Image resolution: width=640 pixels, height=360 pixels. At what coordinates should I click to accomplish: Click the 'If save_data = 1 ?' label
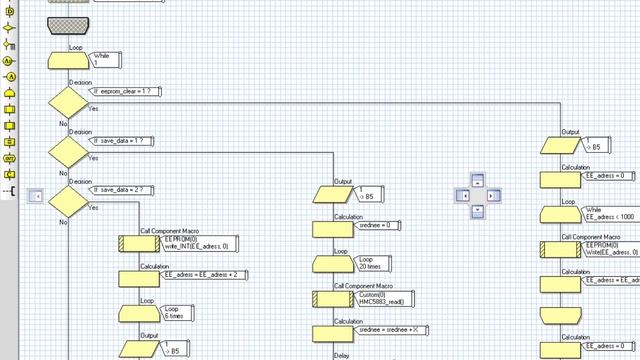tap(121, 141)
